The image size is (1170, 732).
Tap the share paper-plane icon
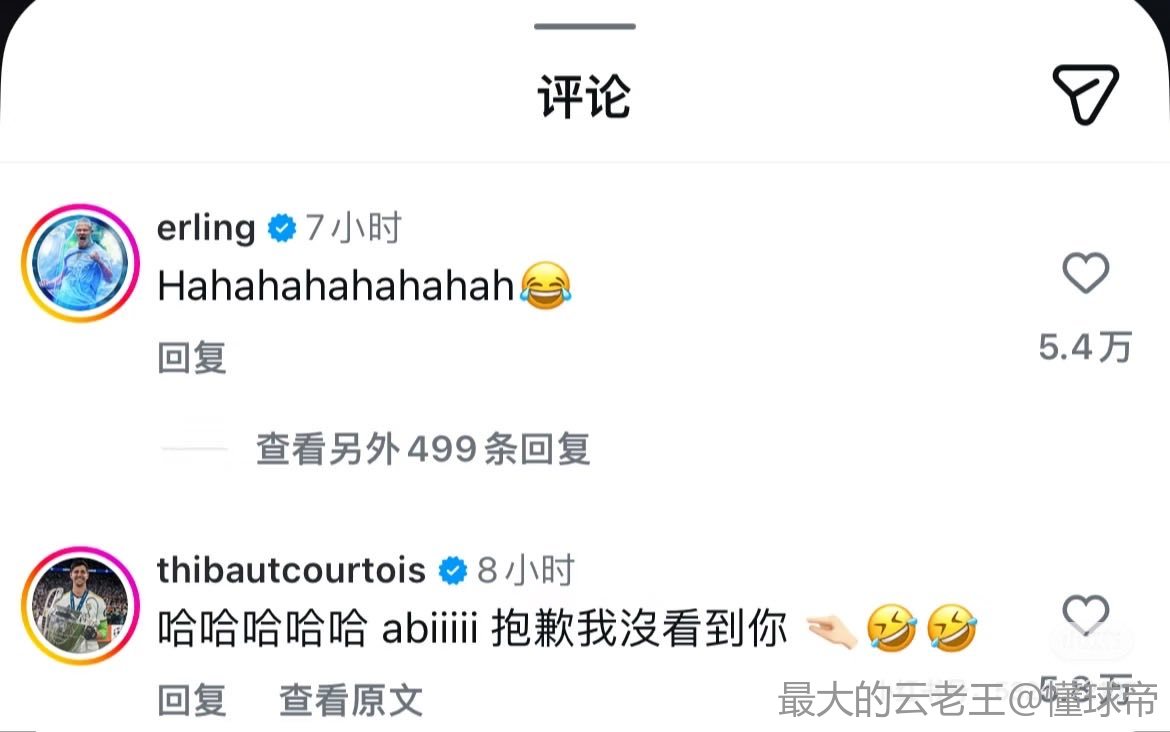click(1086, 95)
